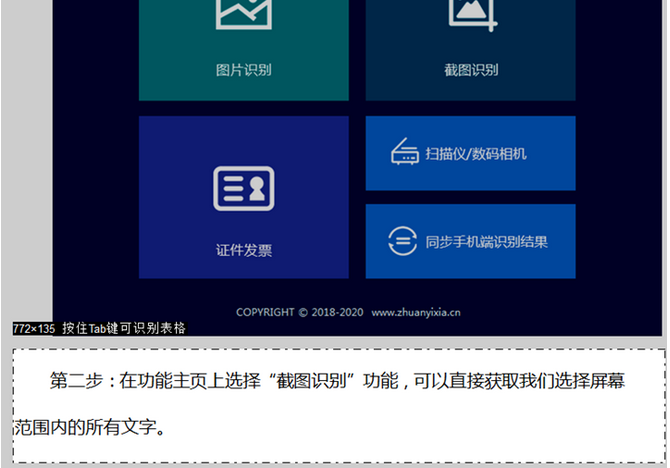Click the 范围内的所有文字 text line
The image size is (670, 468).
point(89,427)
